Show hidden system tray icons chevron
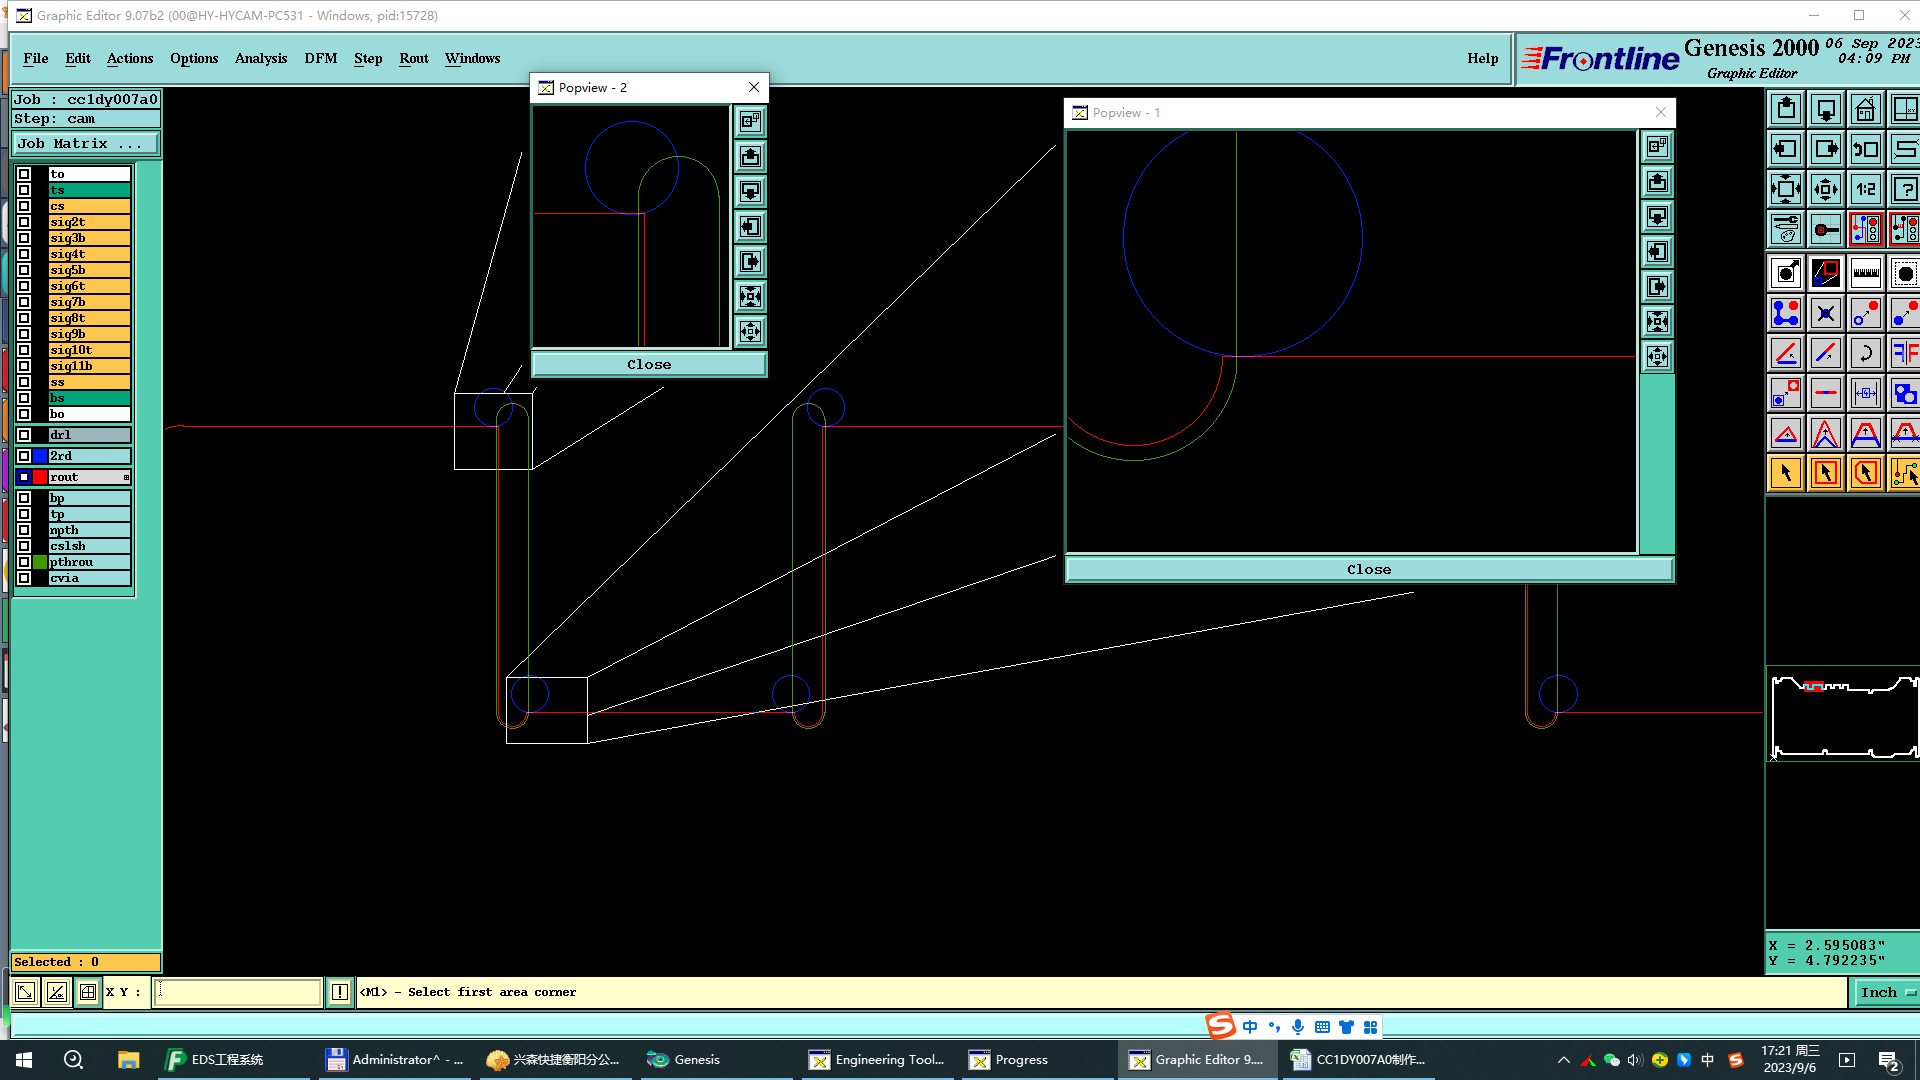This screenshot has height=1080, width=1920. (x=1564, y=1060)
